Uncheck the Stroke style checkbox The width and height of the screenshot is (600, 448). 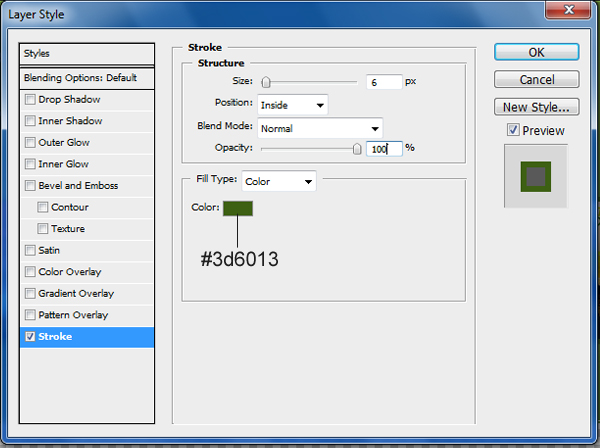click(x=30, y=337)
